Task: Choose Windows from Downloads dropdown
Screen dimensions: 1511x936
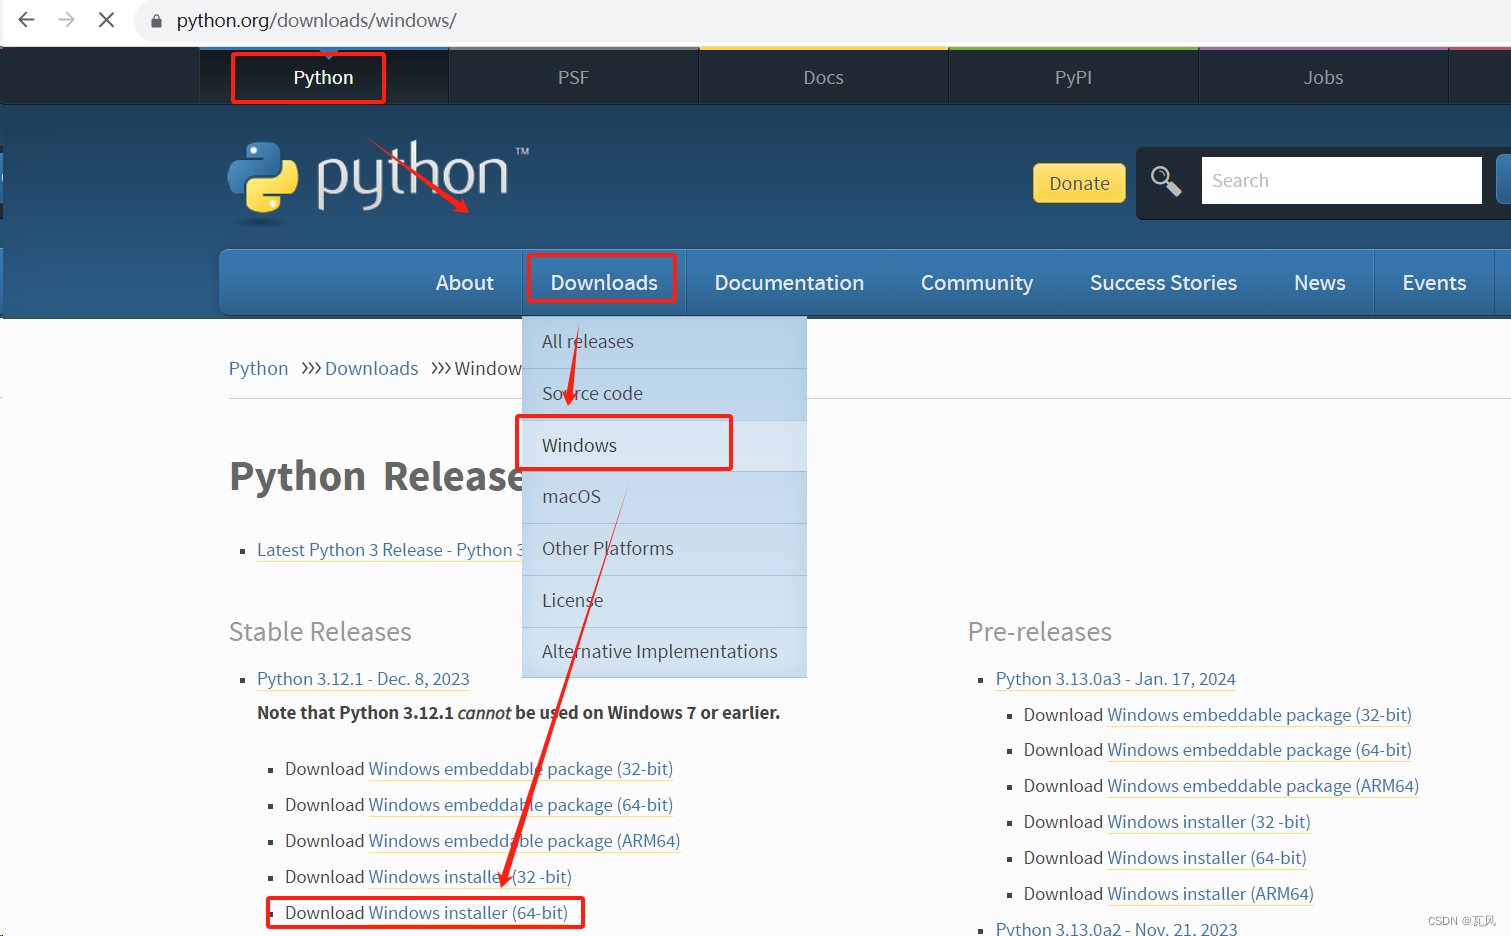Action: [x=664, y=446]
